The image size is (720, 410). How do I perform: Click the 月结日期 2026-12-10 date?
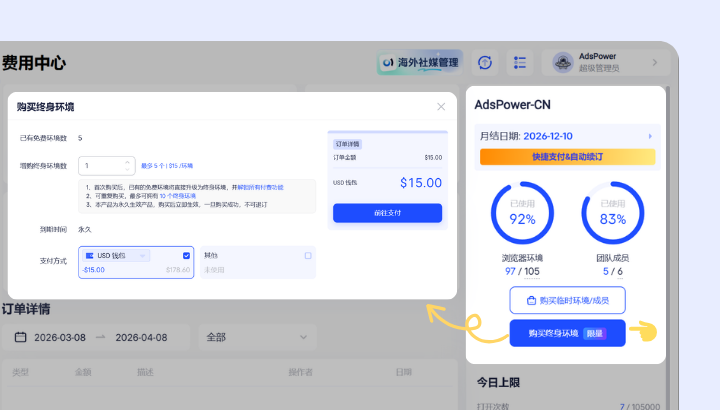548,136
